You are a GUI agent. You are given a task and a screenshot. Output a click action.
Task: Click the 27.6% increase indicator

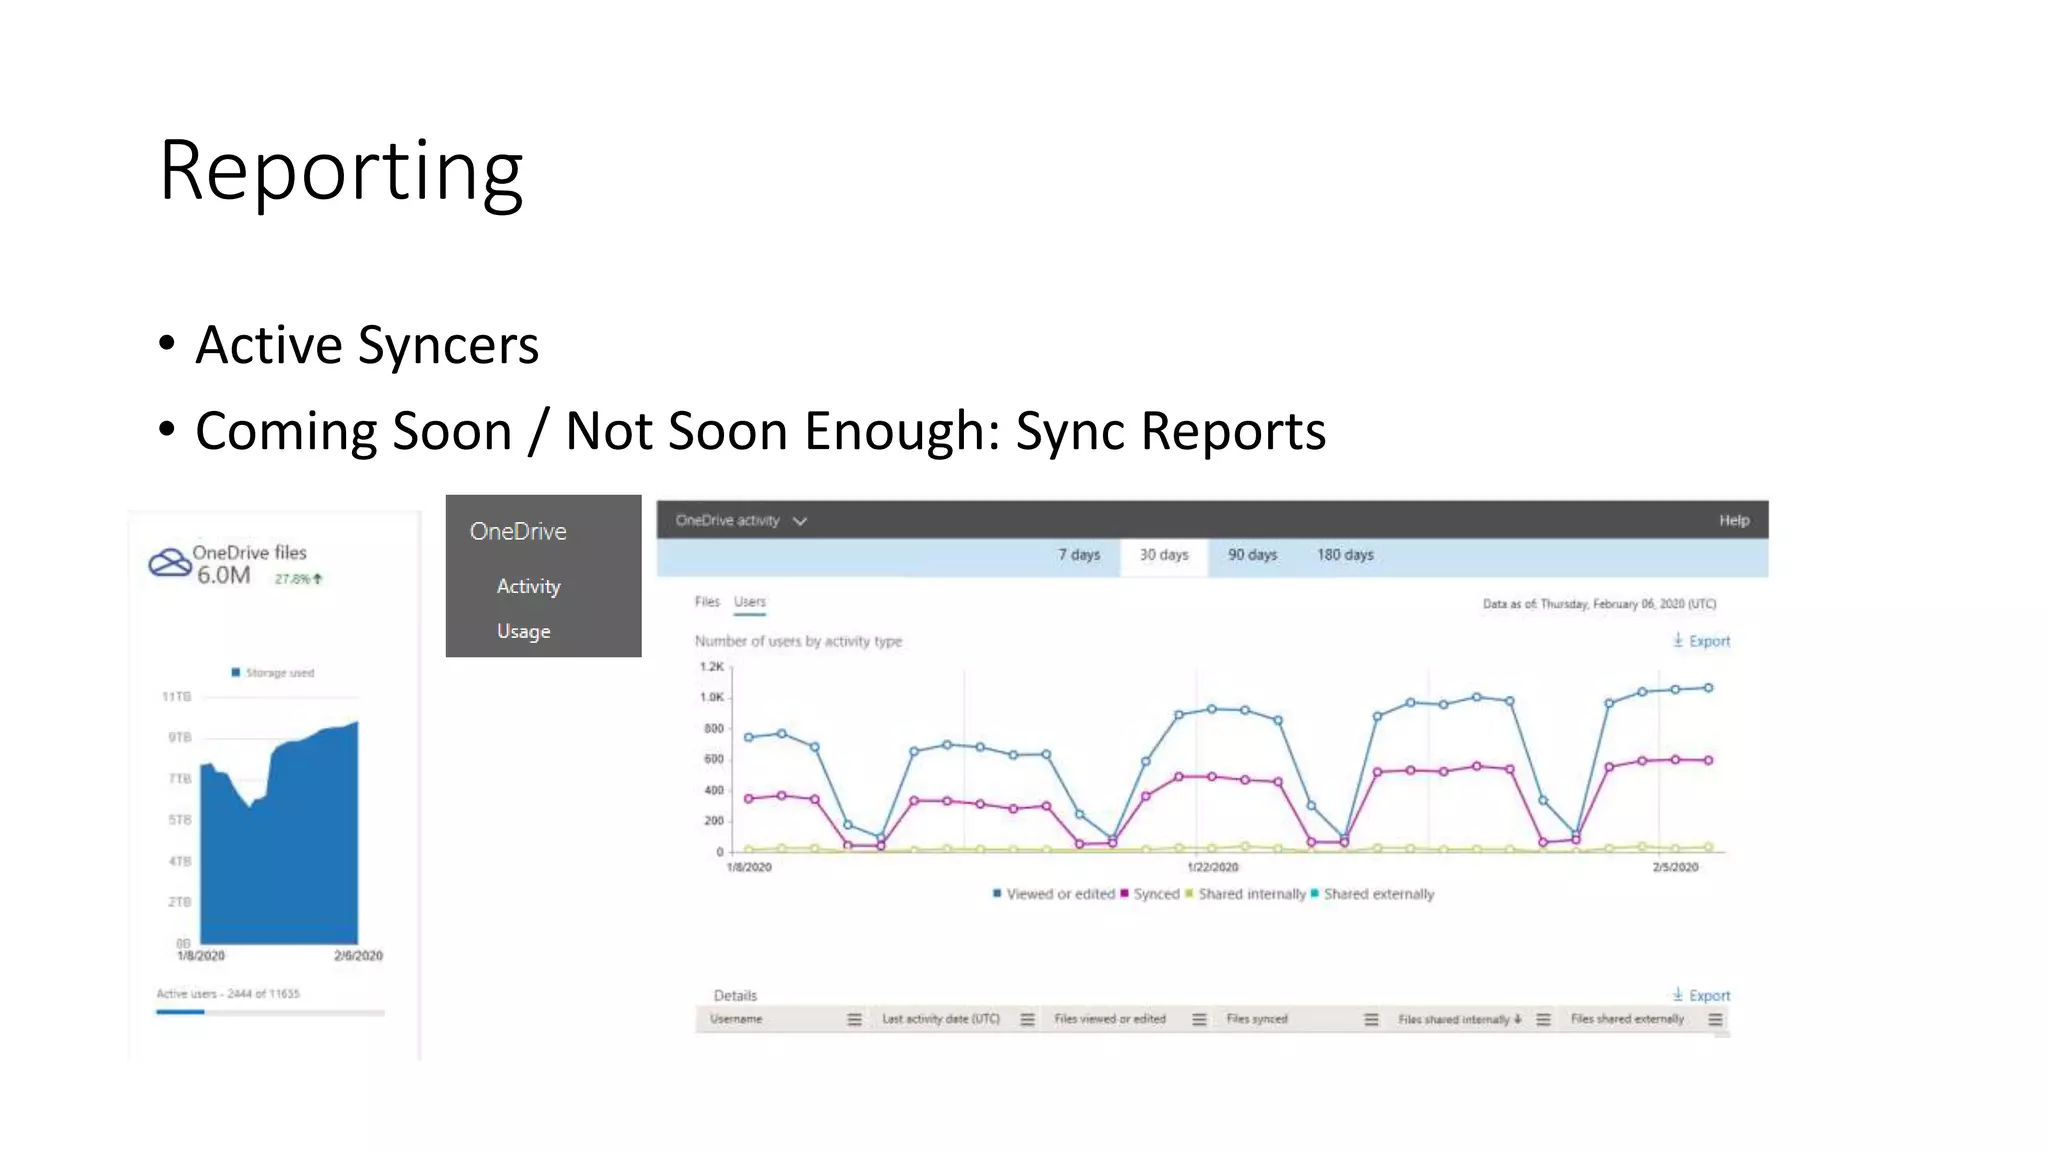(x=298, y=579)
